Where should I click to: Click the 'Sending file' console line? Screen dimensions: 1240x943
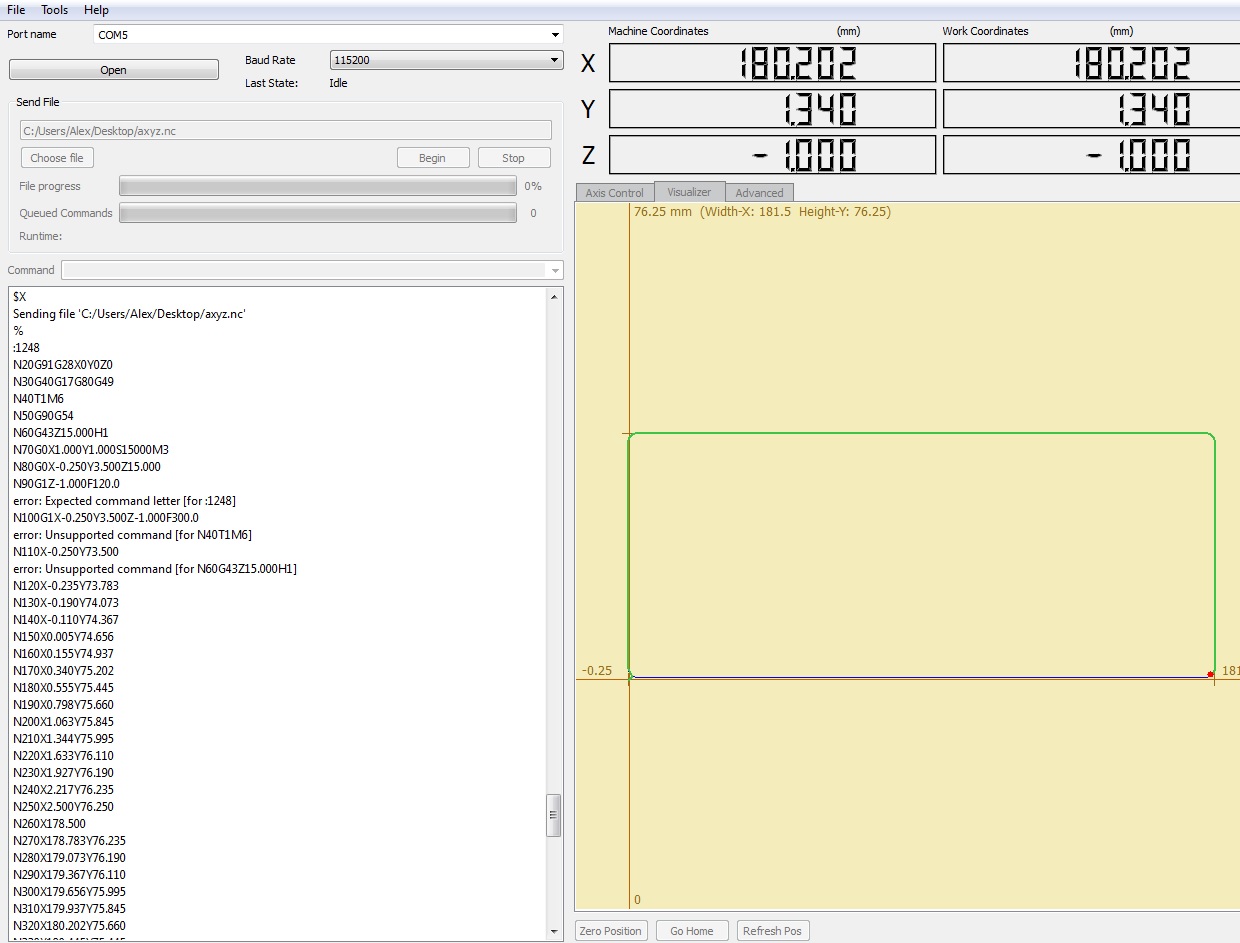tap(130, 314)
